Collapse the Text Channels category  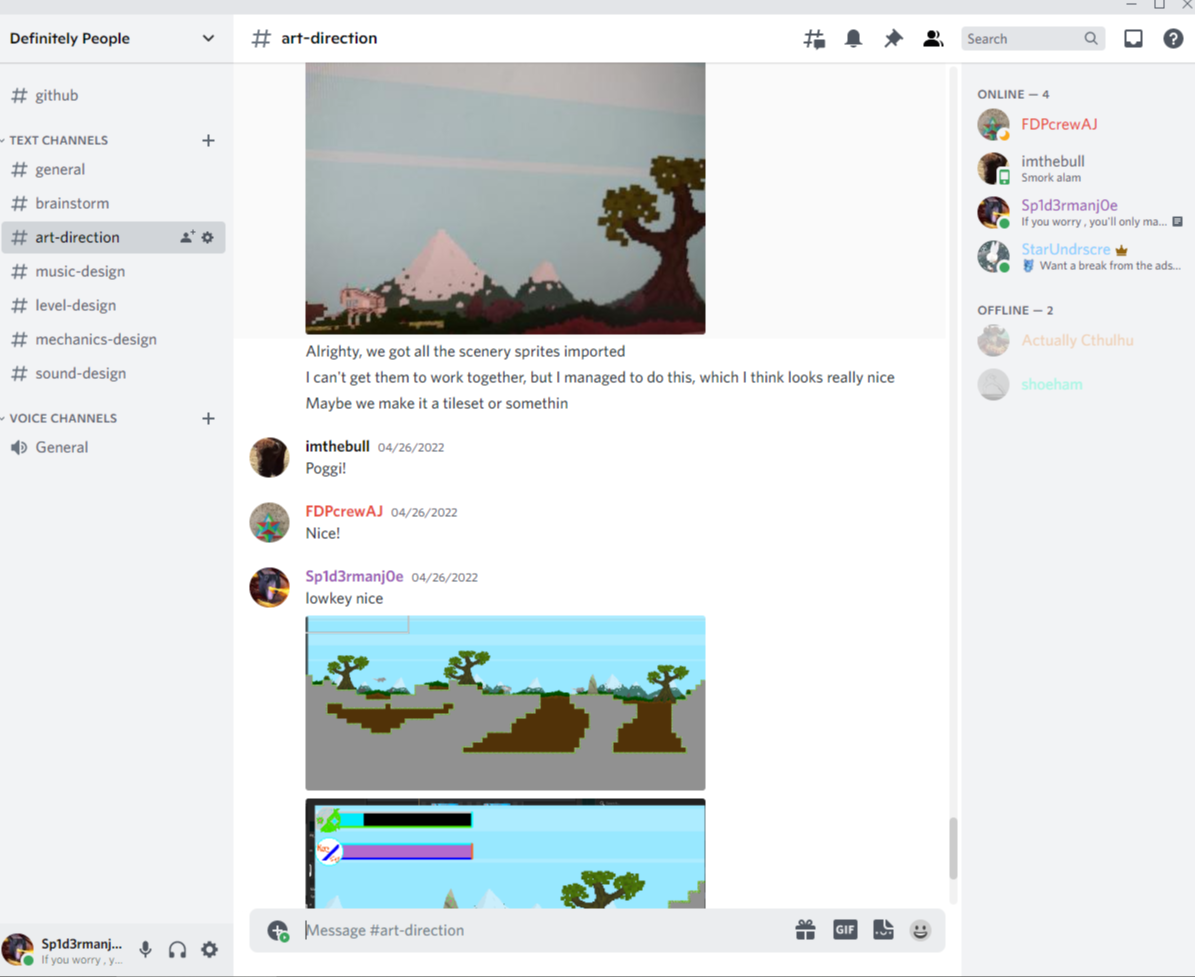coord(58,141)
